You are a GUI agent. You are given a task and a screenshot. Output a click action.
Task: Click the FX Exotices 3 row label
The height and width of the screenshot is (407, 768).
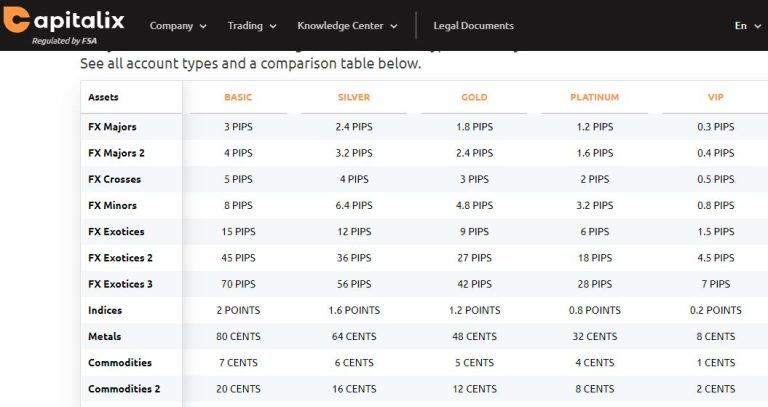click(x=120, y=284)
